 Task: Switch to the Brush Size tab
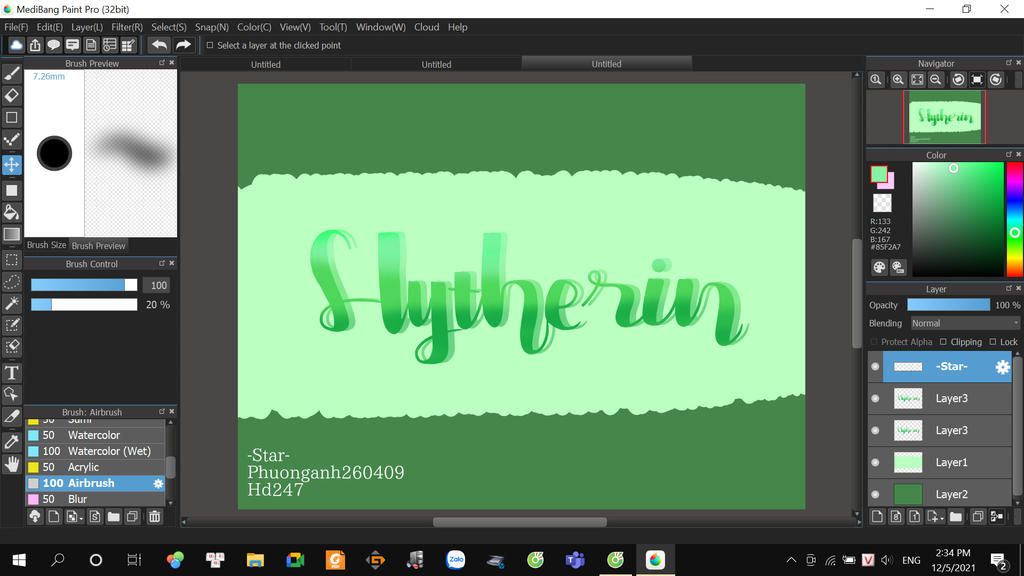46,245
